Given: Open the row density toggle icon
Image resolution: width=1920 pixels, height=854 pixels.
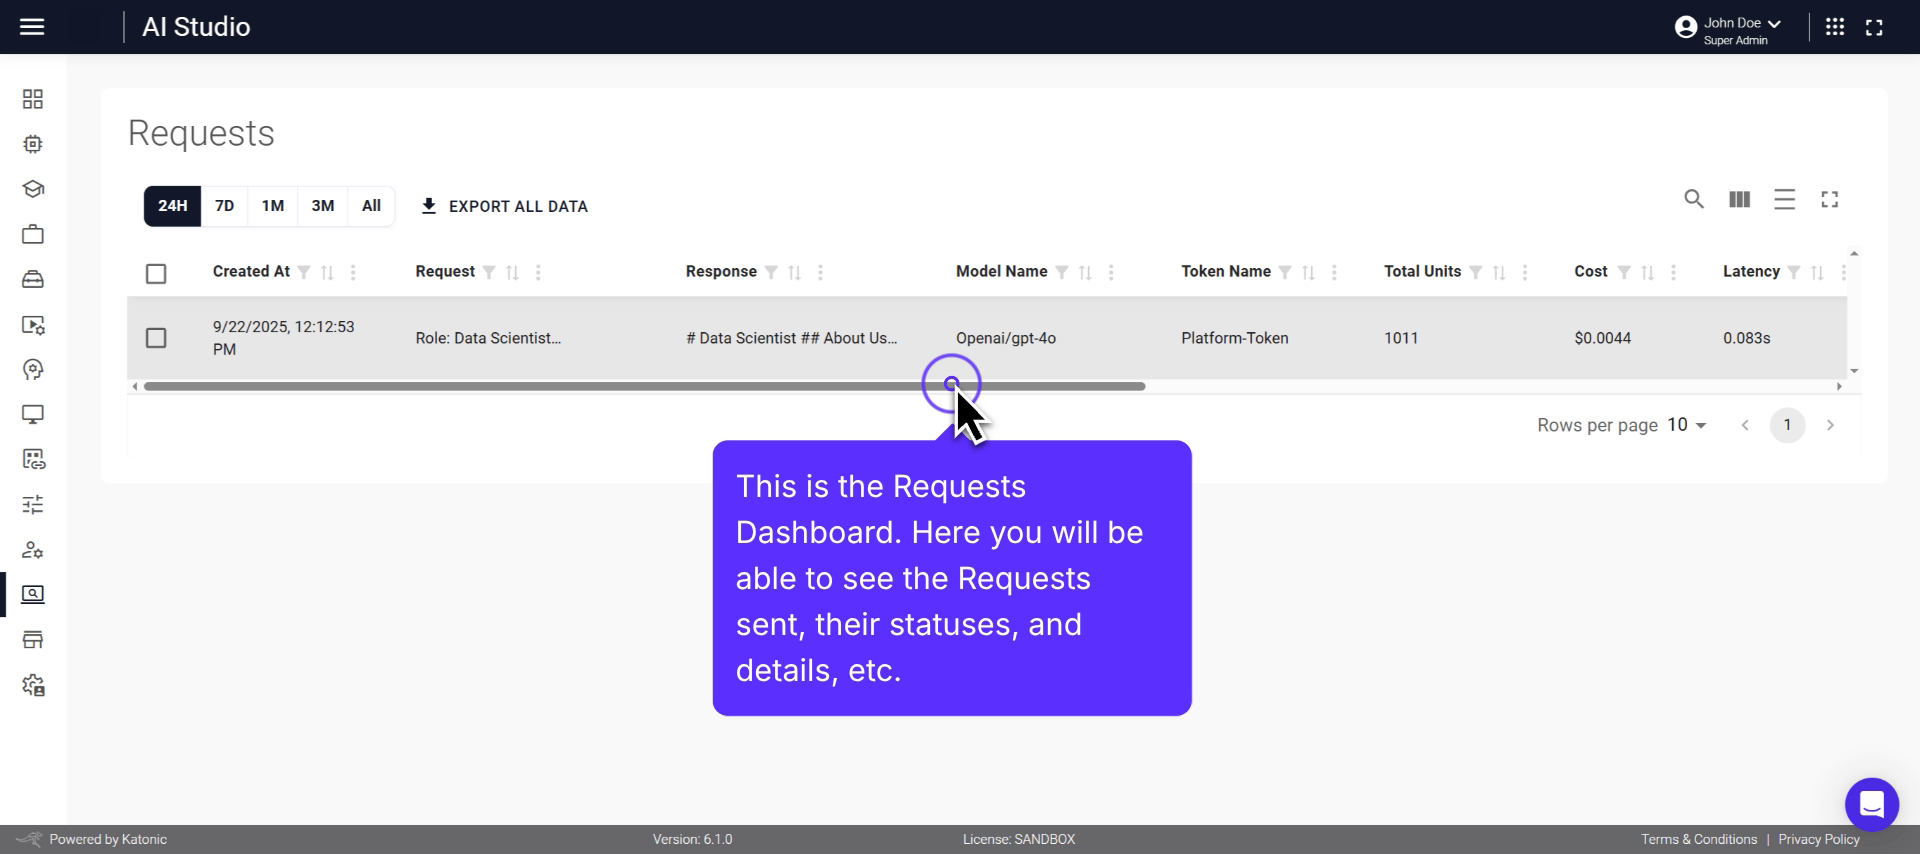Looking at the screenshot, I should pos(1785,199).
